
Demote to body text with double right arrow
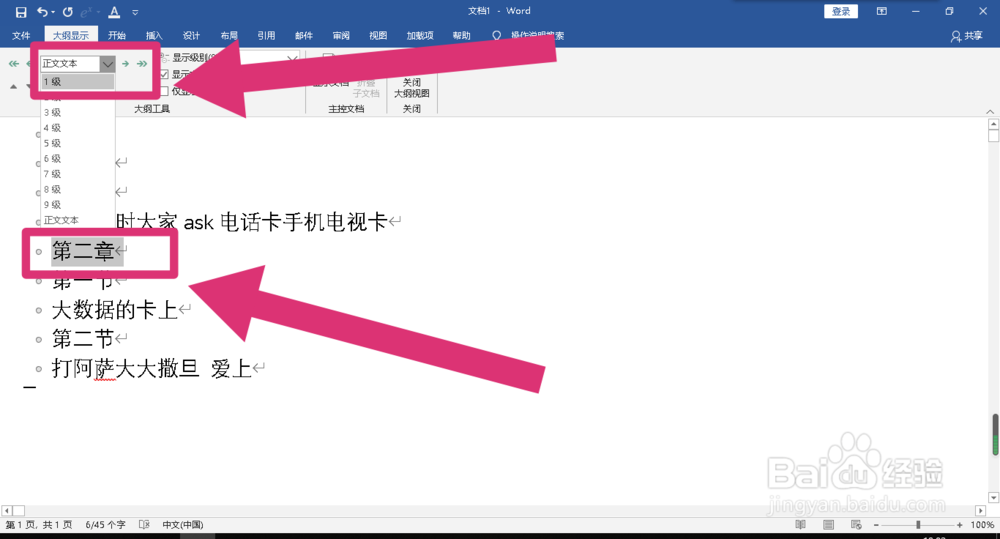point(142,64)
